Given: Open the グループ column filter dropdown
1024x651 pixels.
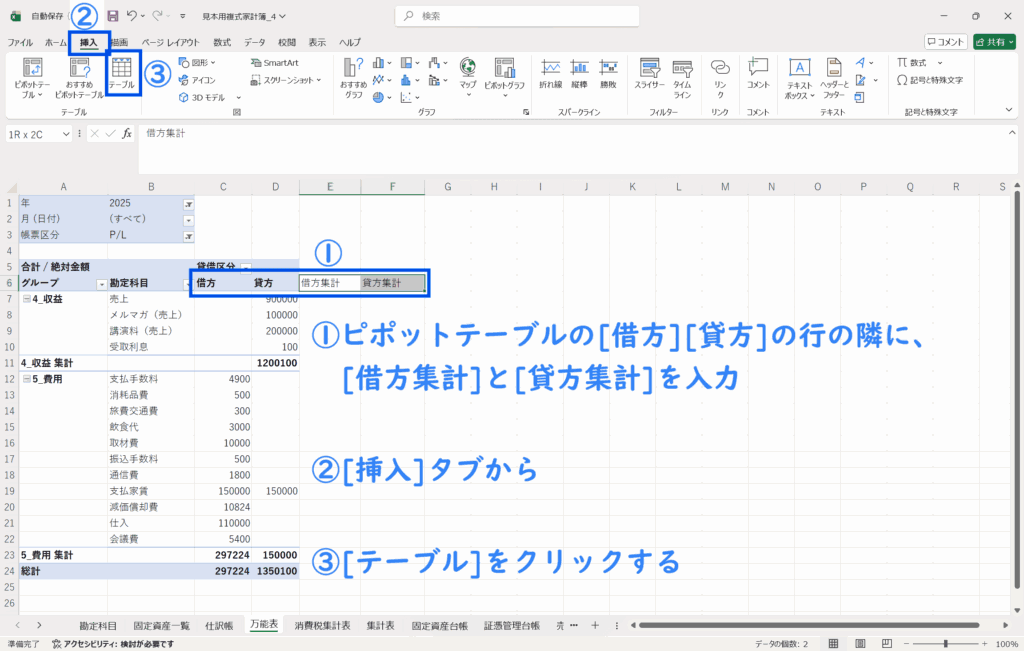Looking at the screenshot, I should point(100,284).
